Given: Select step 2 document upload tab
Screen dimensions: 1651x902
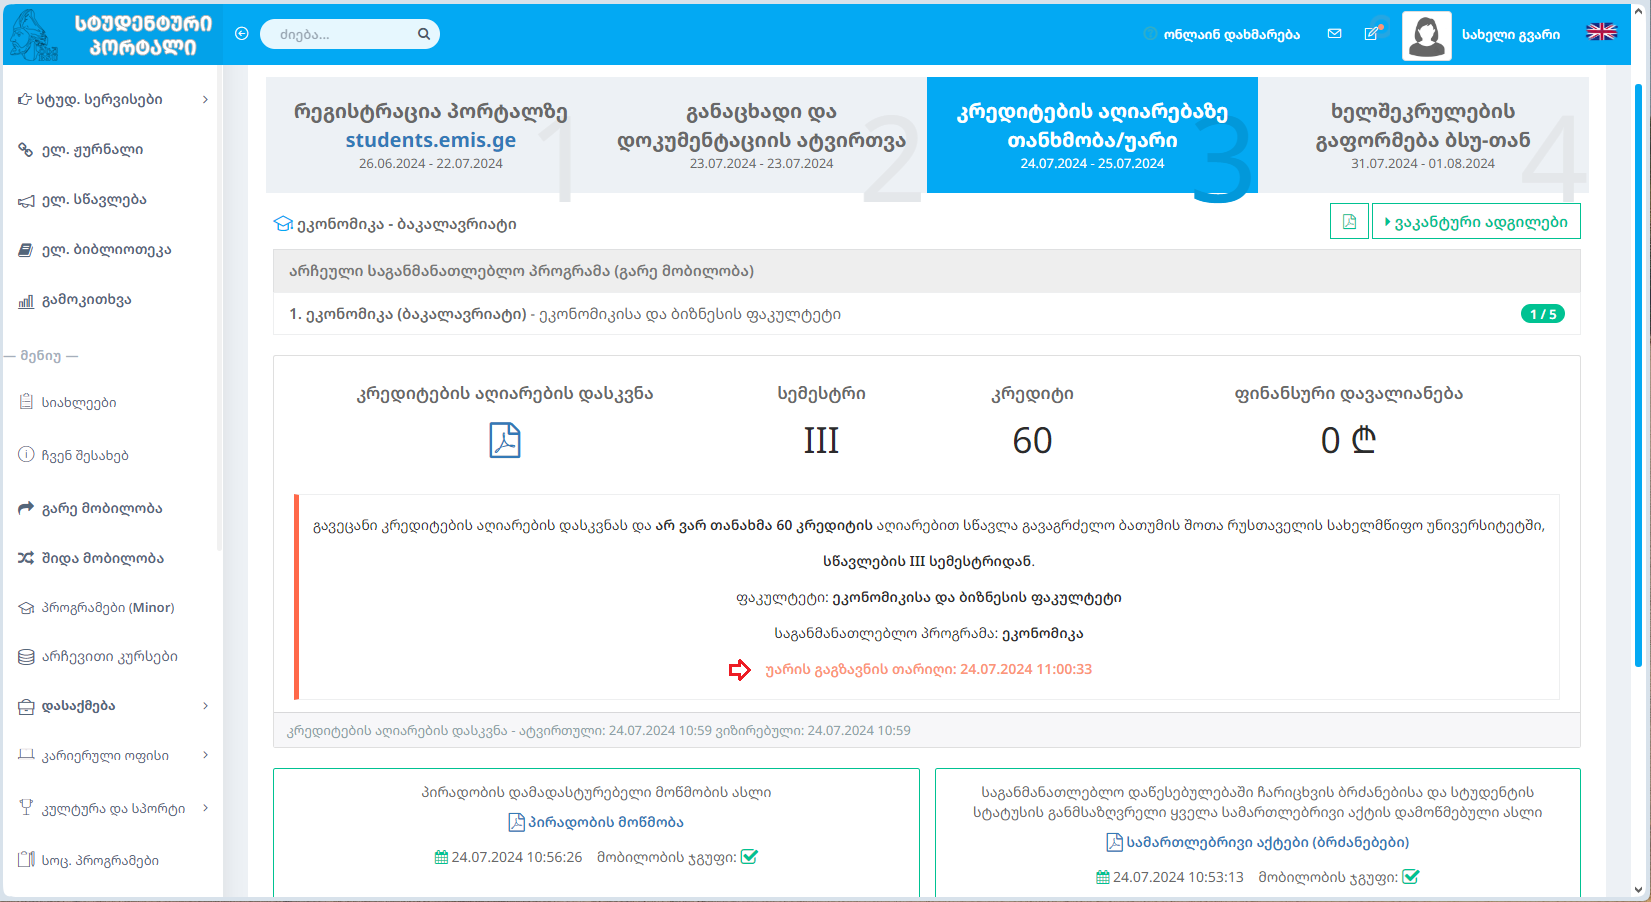Looking at the screenshot, I should click(762, 135).
